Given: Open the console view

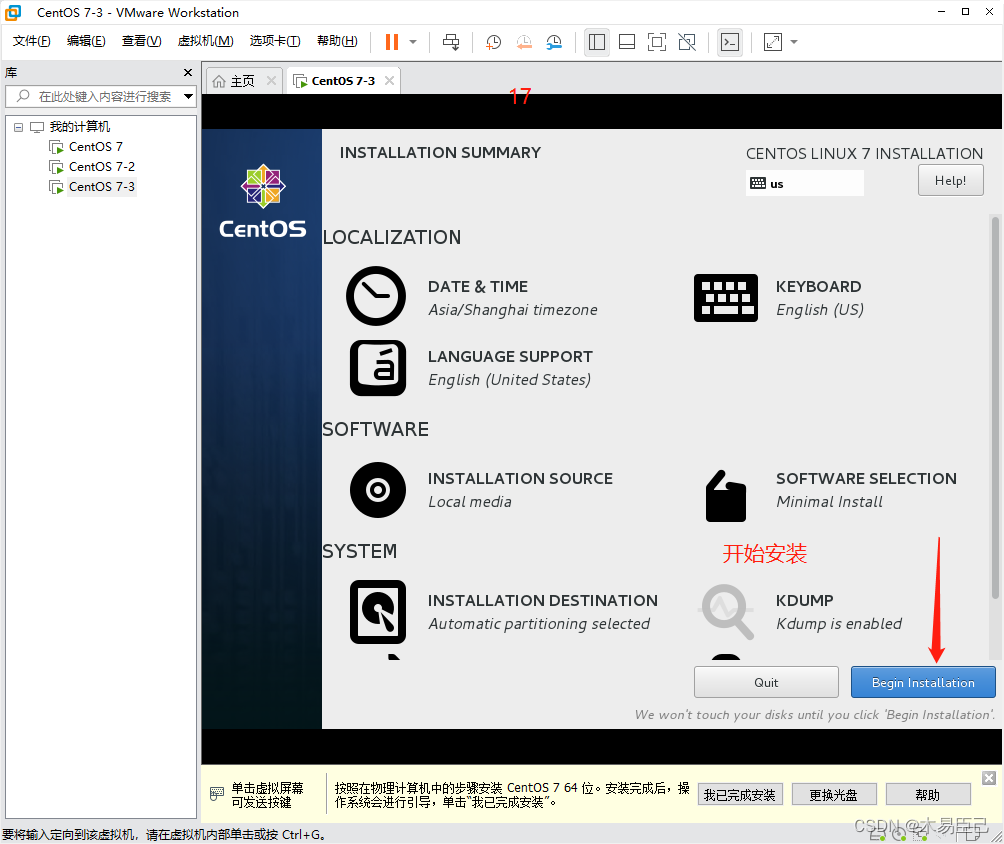Looking at the screenshot, I should tap(730, 42).
